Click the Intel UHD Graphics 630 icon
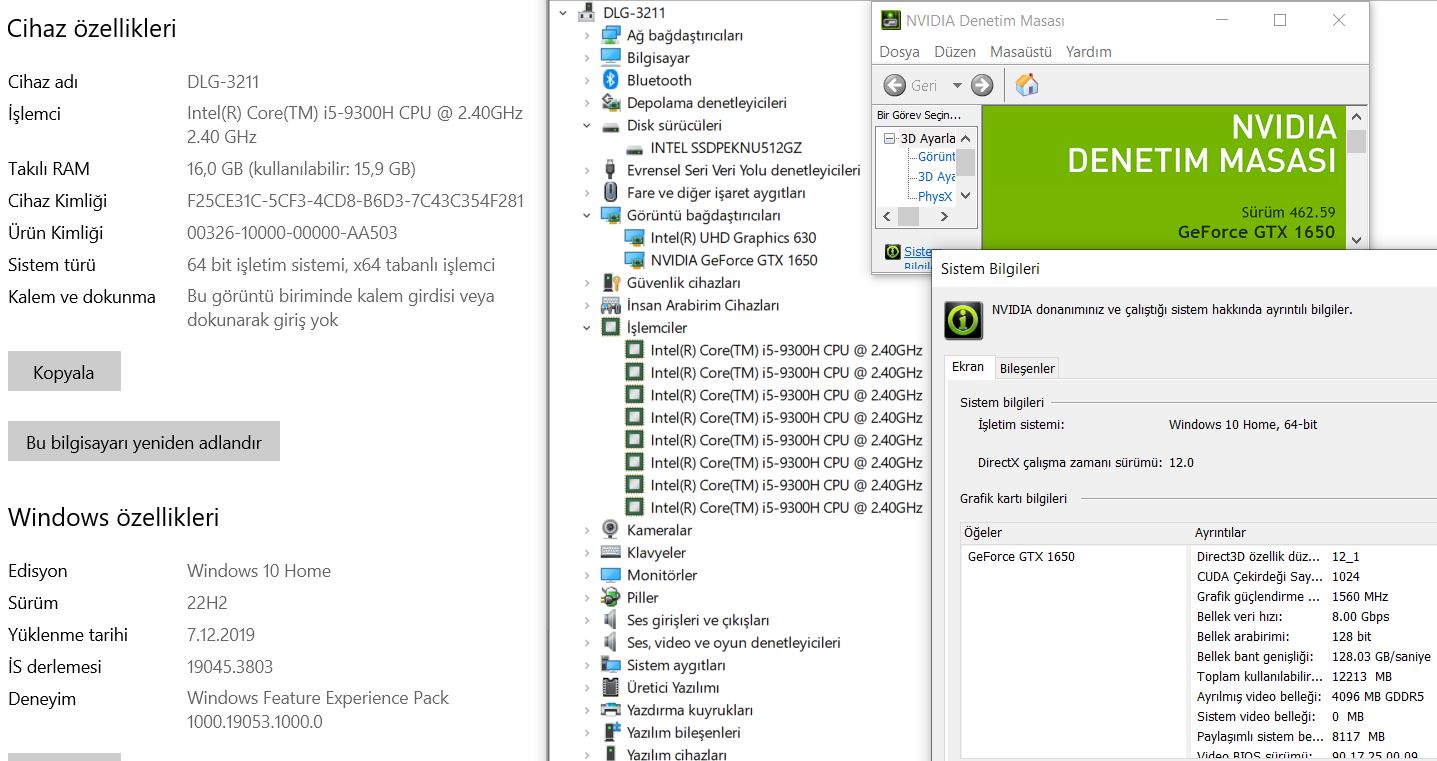Viewport: 1437px width, 761px height. tap(634, 238)
